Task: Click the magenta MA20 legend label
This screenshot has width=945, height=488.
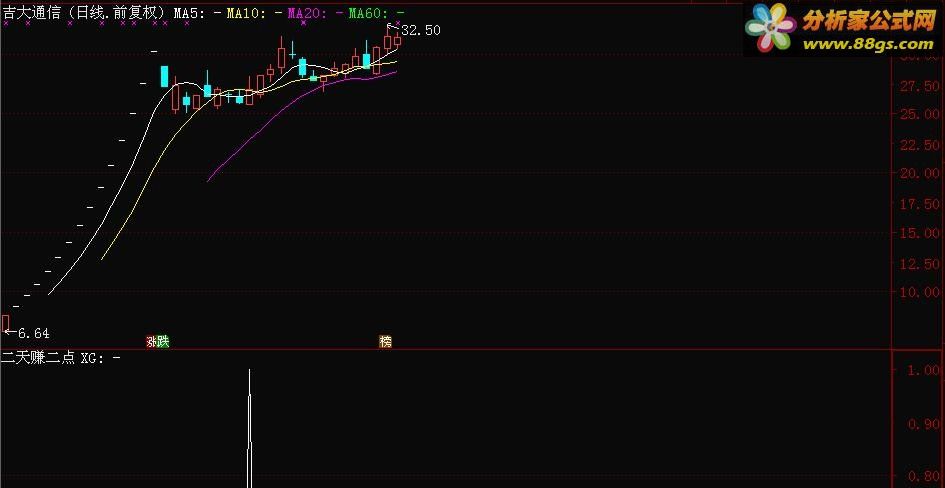Action: 316,13
